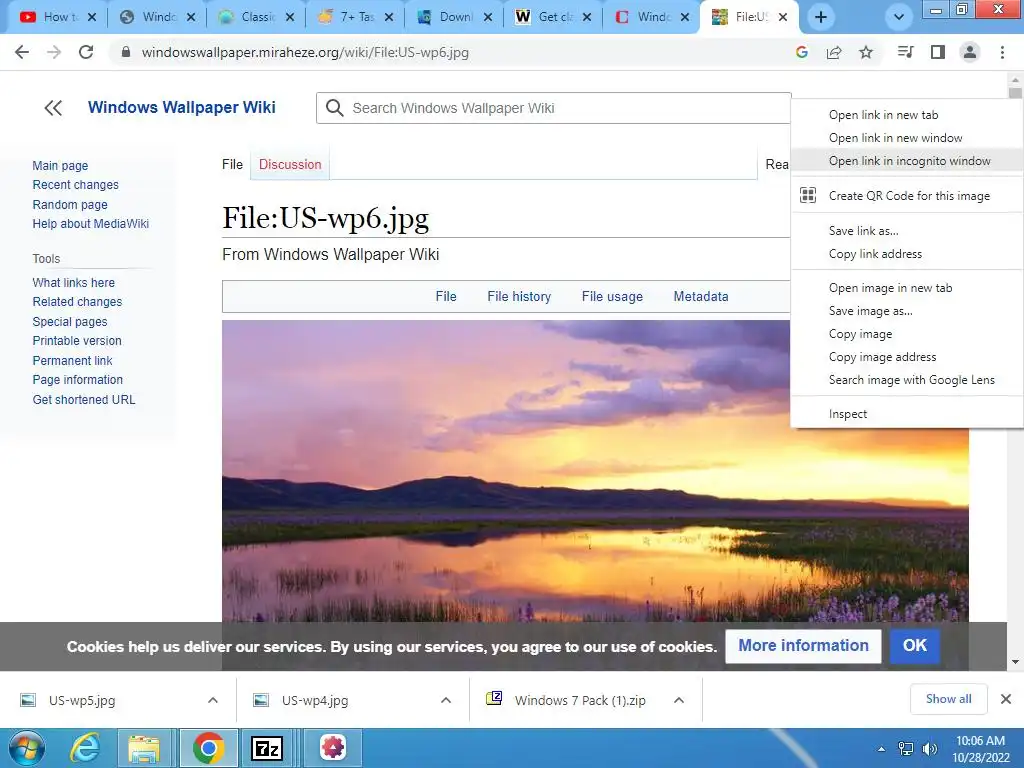The height and width of the screenshot is (768, 1024).
Task: Choose Open image in new tab
Action: [907, 288]
